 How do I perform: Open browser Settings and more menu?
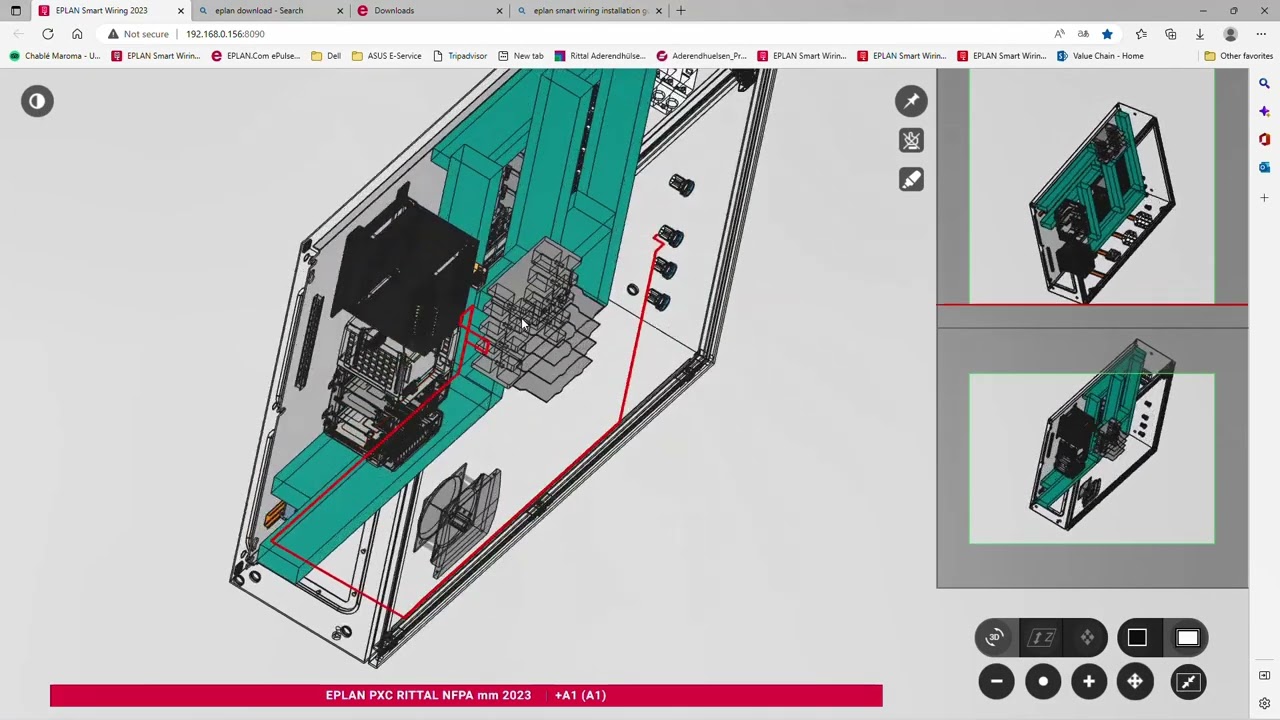pos(1261,34)
